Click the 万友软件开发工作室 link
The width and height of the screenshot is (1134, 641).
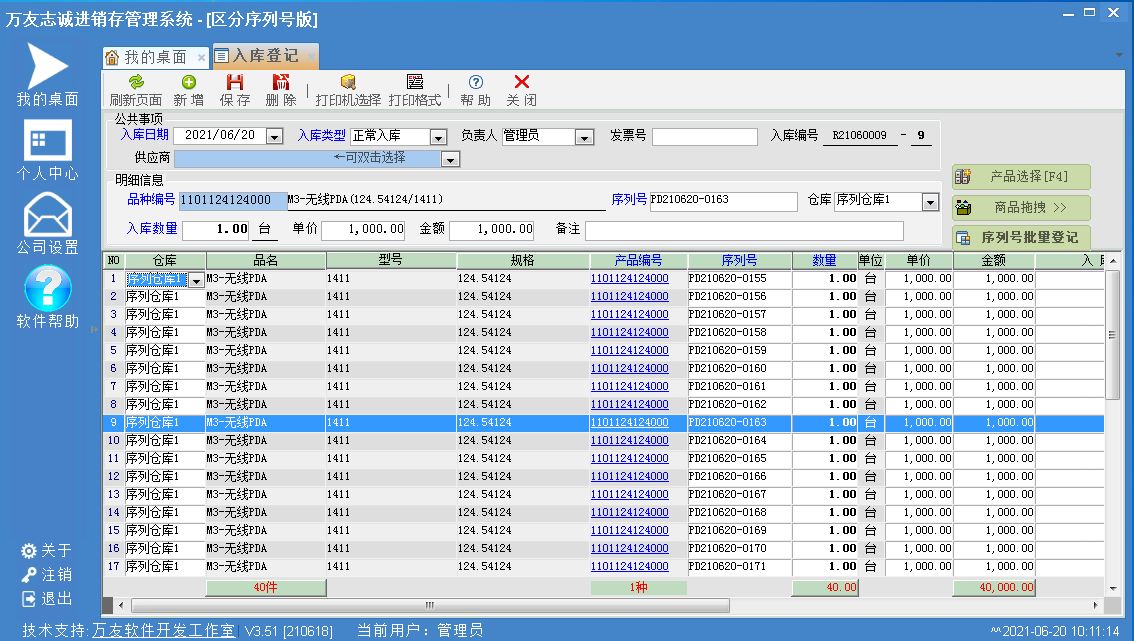[x=164, y=631]
